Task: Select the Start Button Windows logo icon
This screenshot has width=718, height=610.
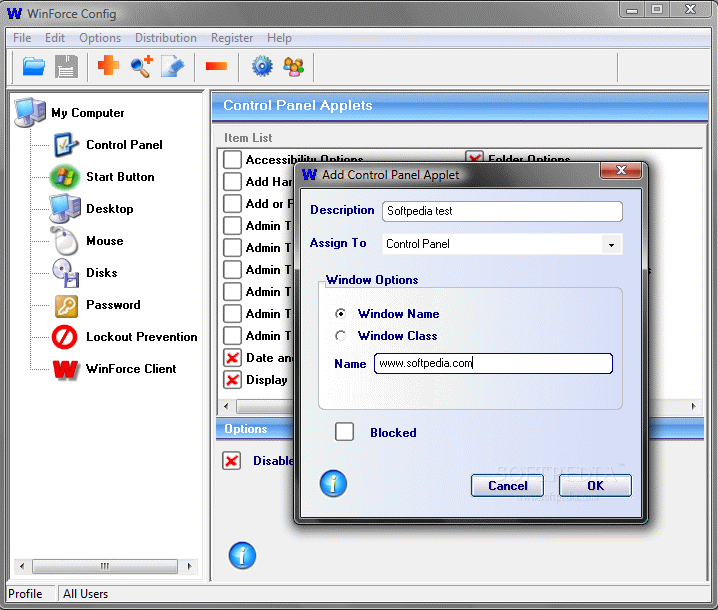Action: tap(65, 177)
